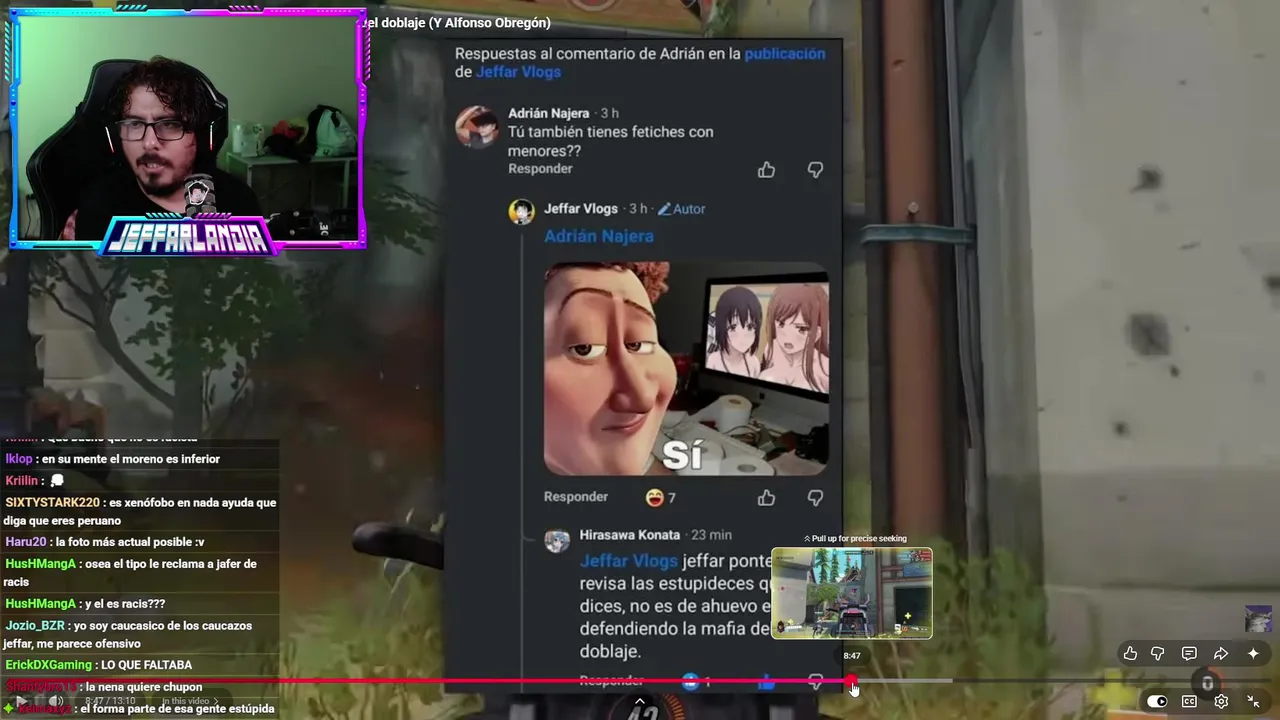Share the video using the arrow icon

1221,653
